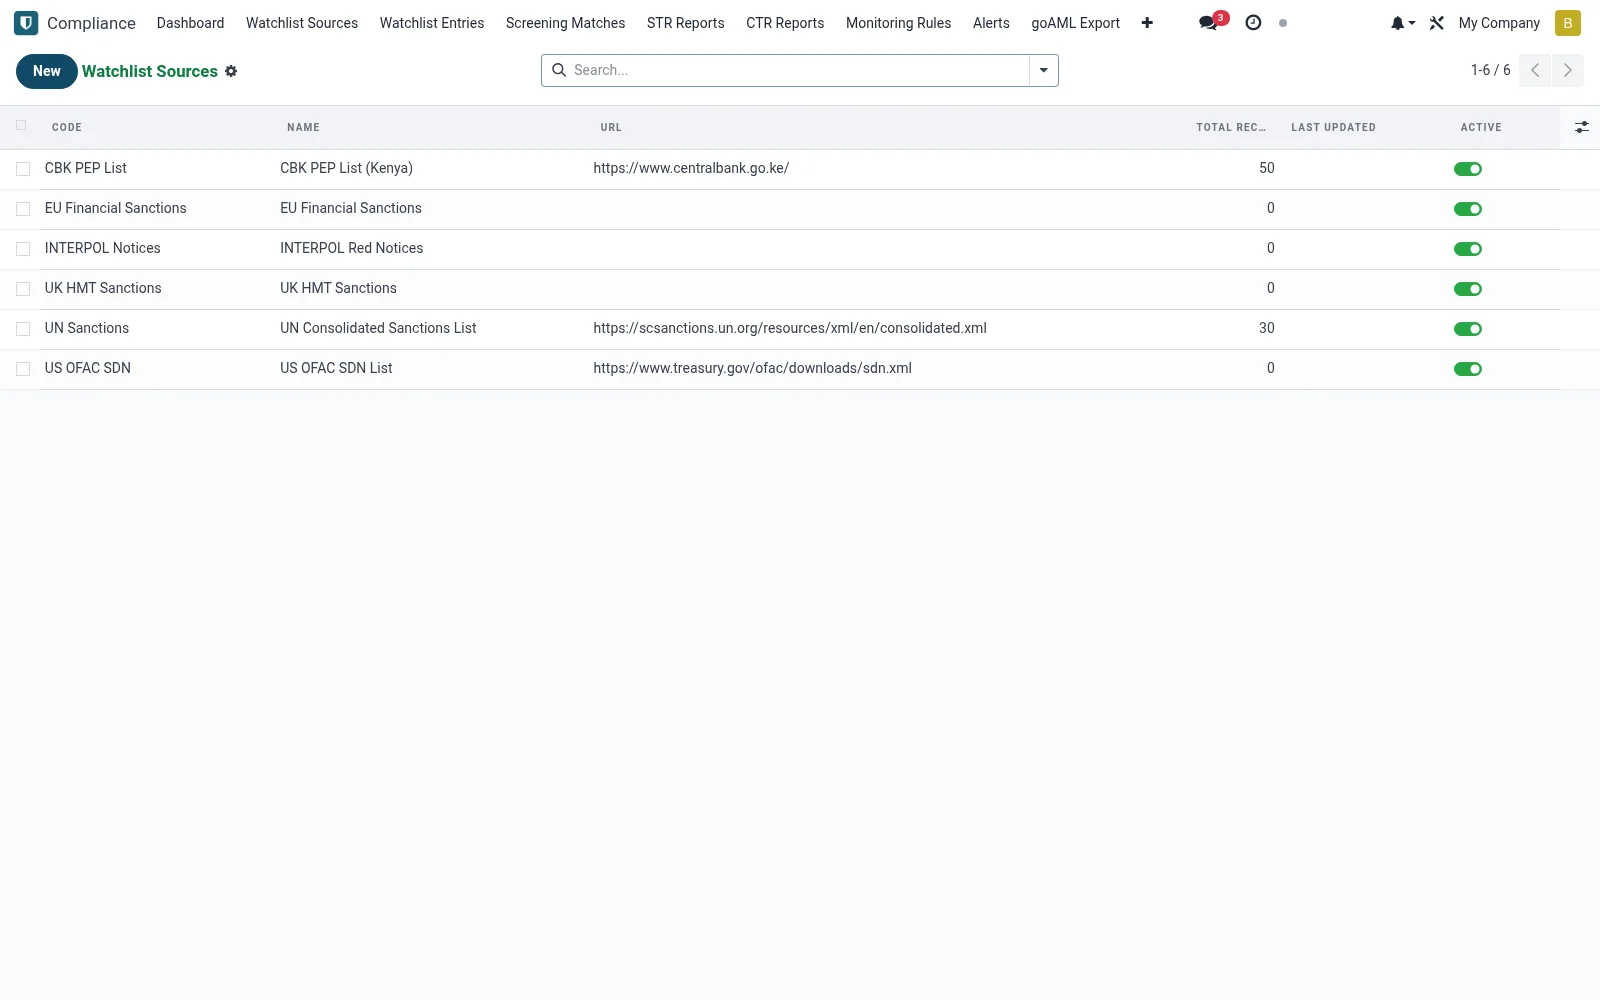1600x1000 pixels.
Task: Click the grey status dot indicator
Action: [x=1283, y=23]
